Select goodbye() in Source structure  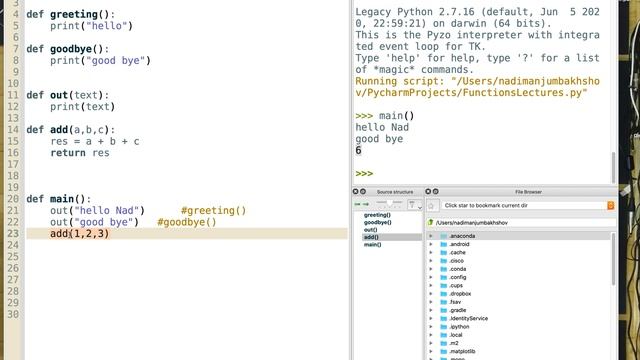(378, 222)
